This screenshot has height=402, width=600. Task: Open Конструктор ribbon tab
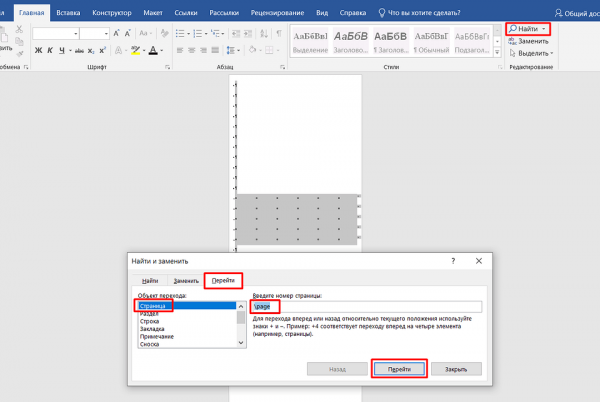[112, 13]
